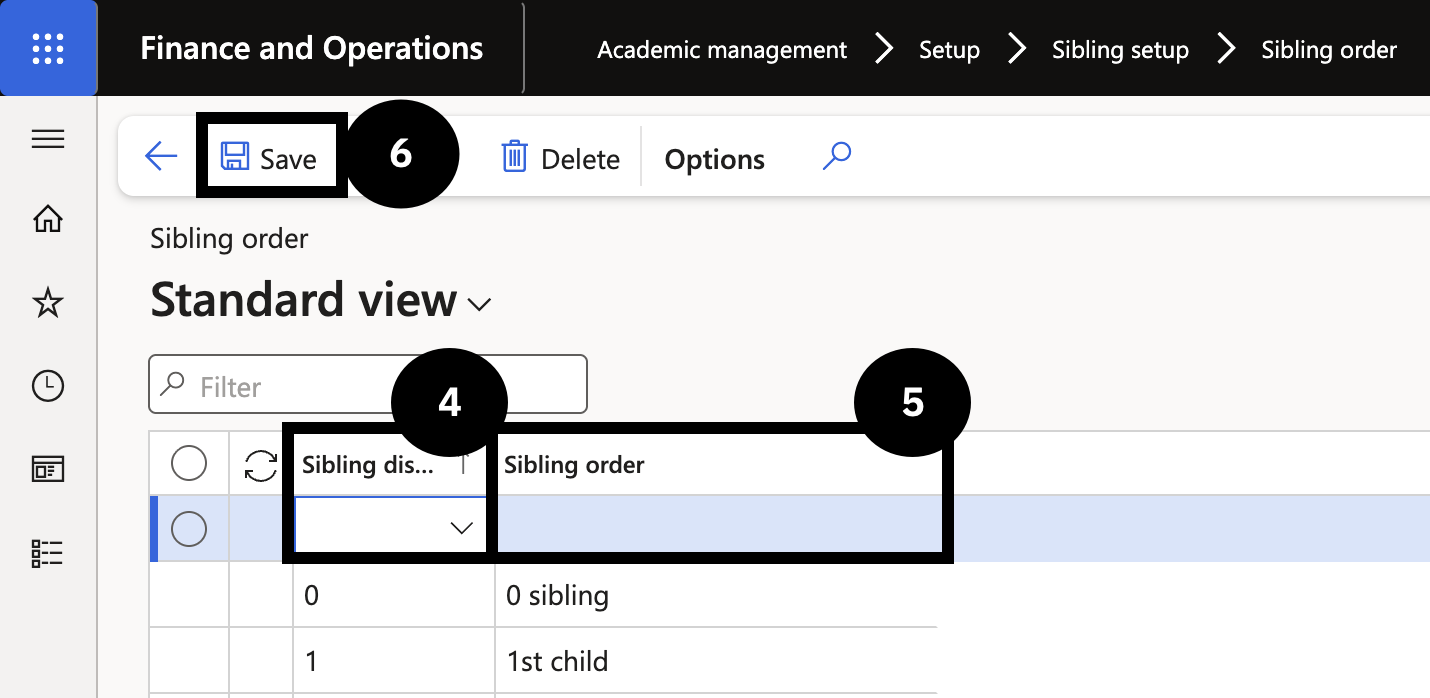
Task: Open Workspaces icon in sidebar
Action: [x=48, y=469]
